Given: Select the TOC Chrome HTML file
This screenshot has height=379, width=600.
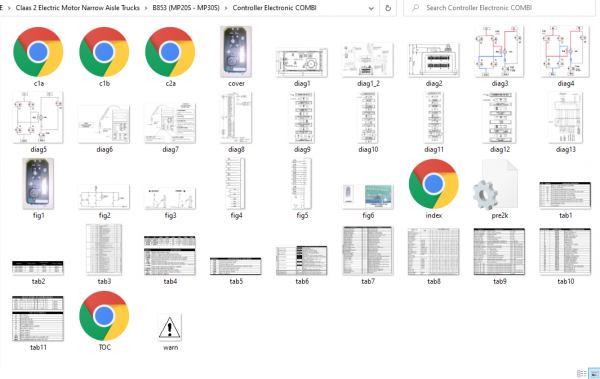Looking at the screenshot, I should pyautogui.click(x=104, y=316).
